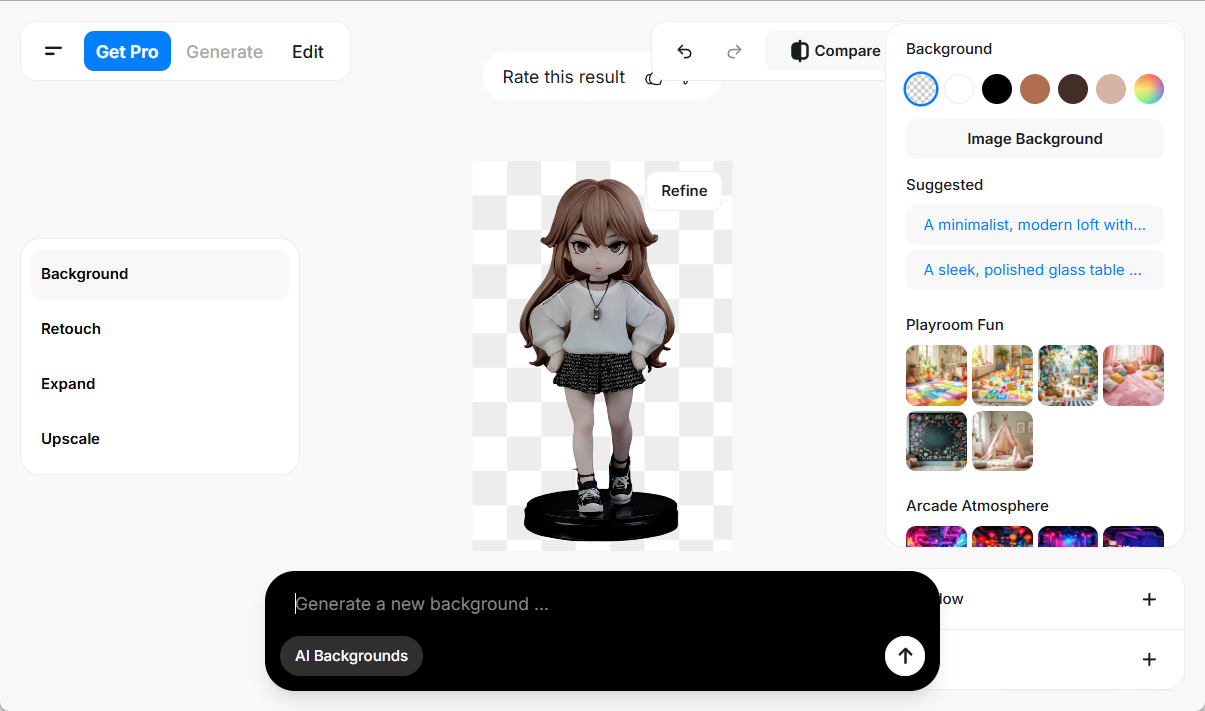The width and height of the screenshot is (1205, 711).
Task: Click the thumbs up rating icon
Action: [x=653, y=78]
